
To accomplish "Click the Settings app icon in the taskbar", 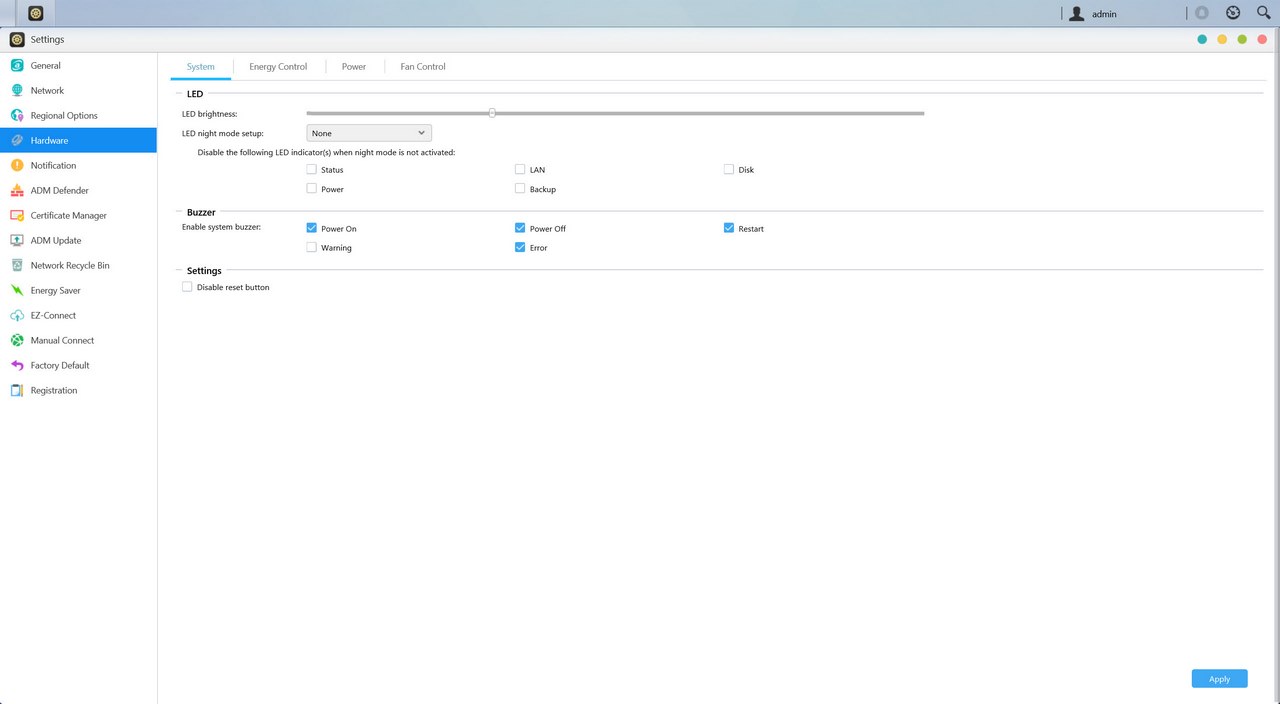I will point(35,13).
